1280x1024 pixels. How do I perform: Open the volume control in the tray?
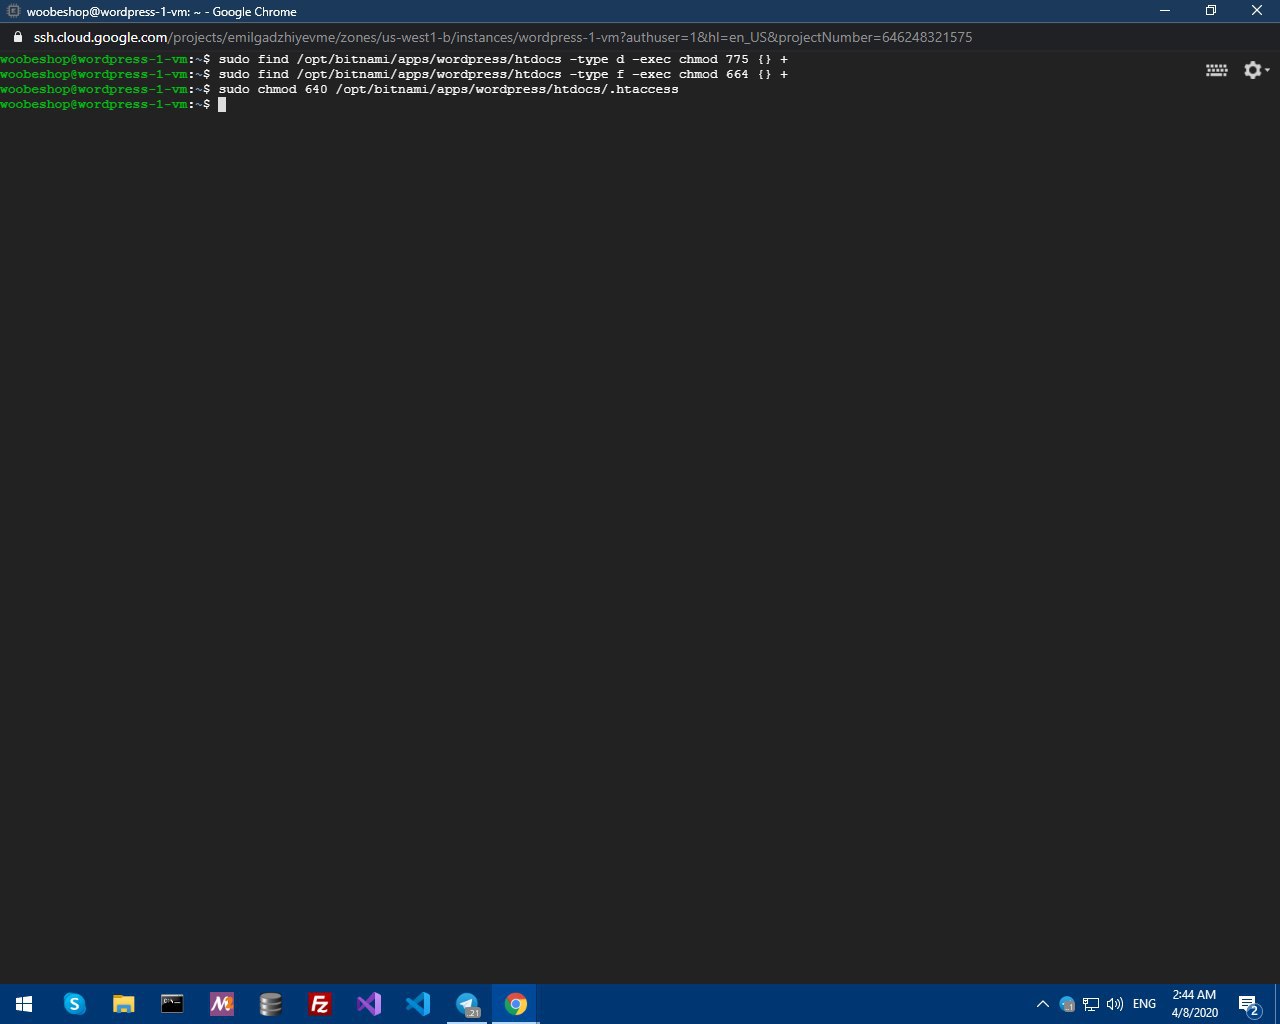pos(1115,1004)
